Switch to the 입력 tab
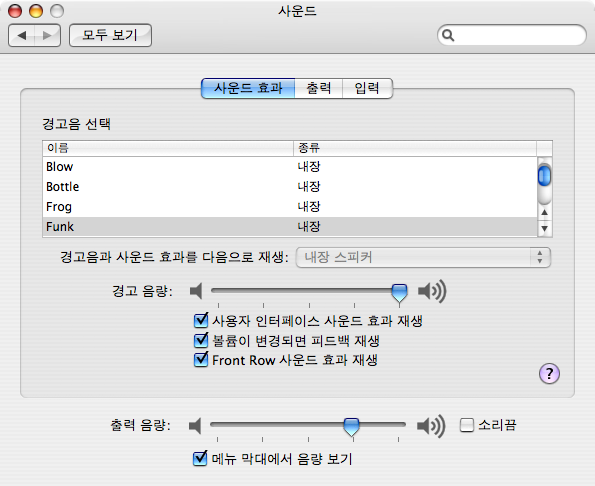The height and width of the screenshot is (486, 595). click(x=367, y=88)
